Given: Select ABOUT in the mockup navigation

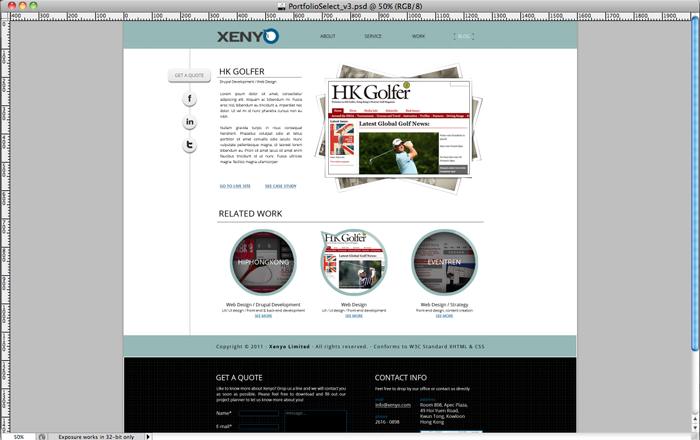Looking at the screenshot, I should tap(327, 36).
